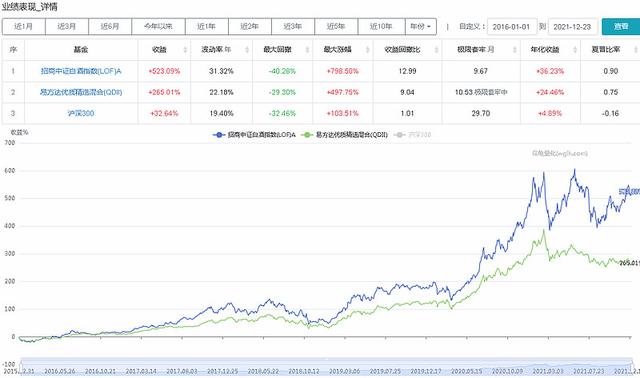Viewport: 640px width, 378px height.
Task: Click the -32.46% max drawdown cell
Action: coord(282,113)
